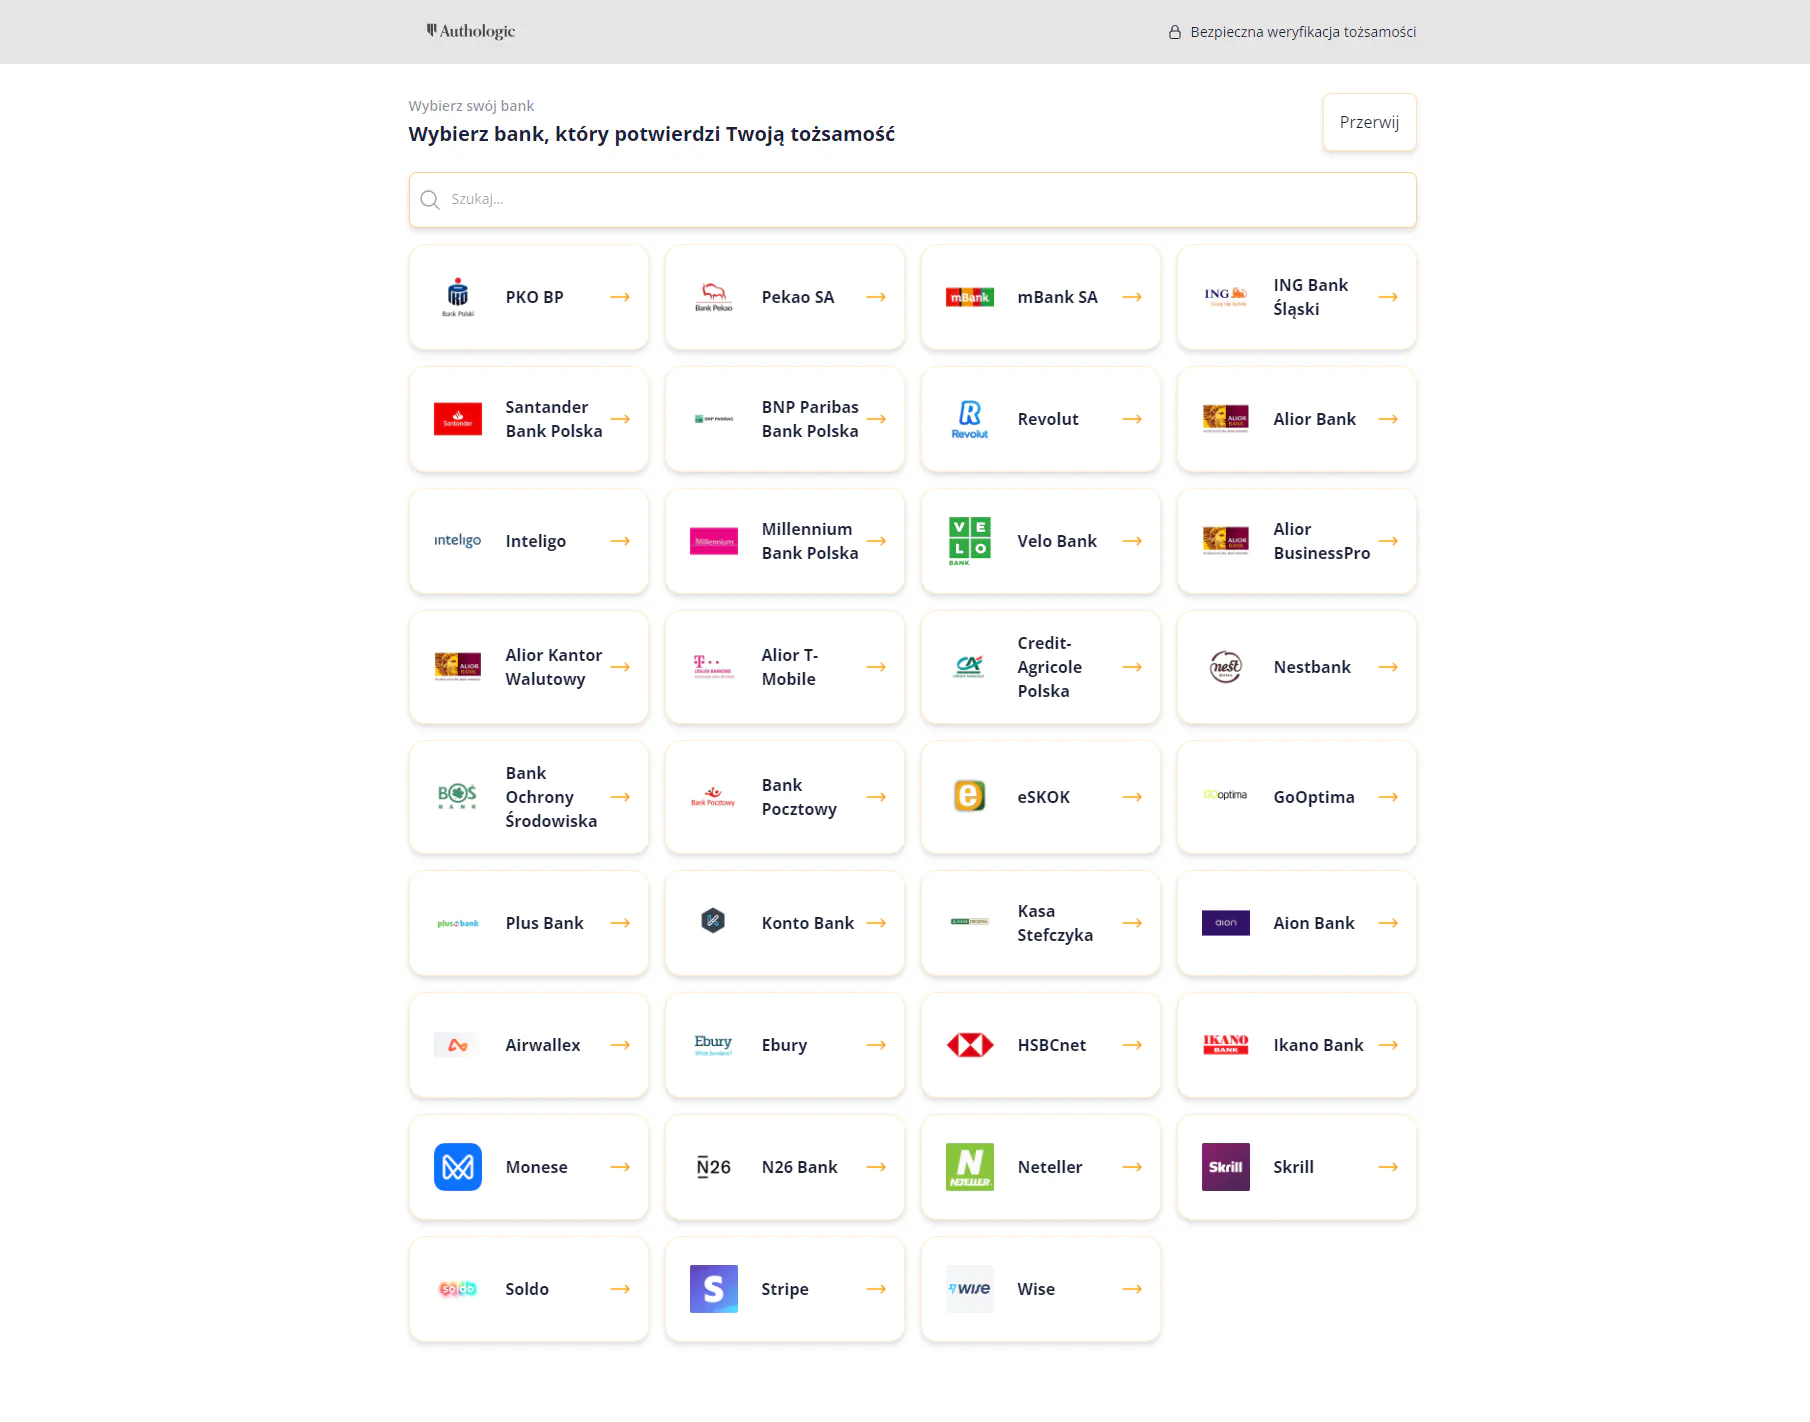This screenshot has width=1810, height=1422.
Task: Click the Aion Bank label text
Action: [x=1314, y=923]
